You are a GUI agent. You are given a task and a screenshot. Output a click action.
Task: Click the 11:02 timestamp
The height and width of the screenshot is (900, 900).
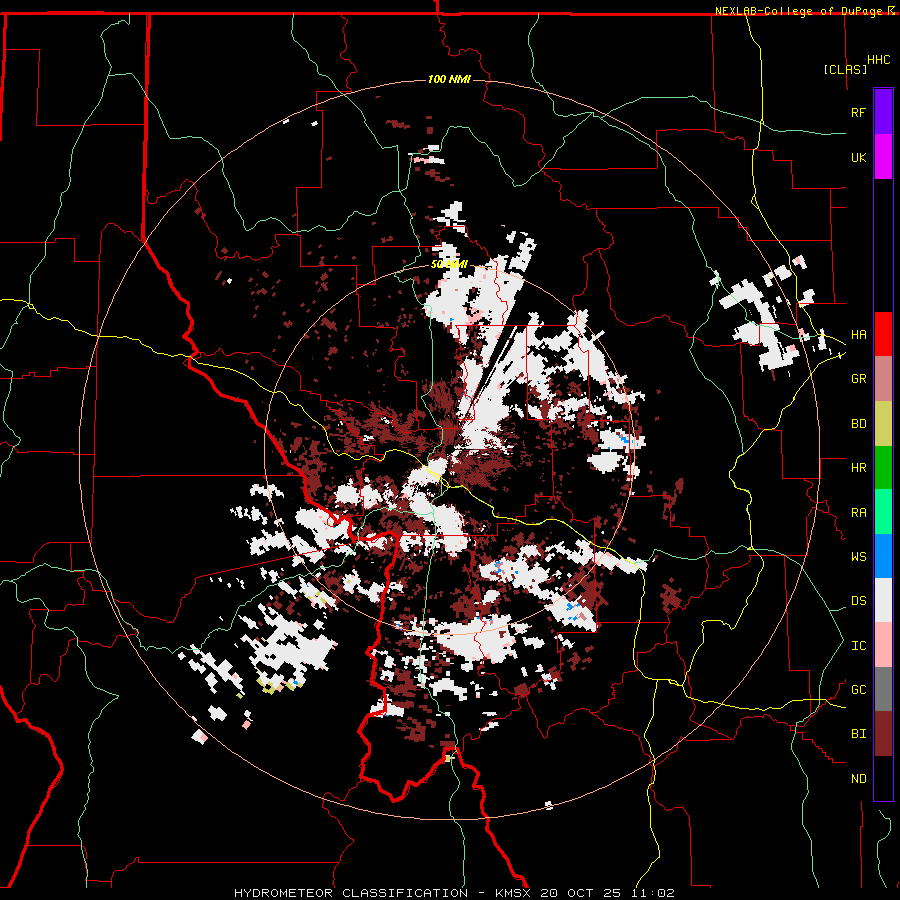(655, 893)
